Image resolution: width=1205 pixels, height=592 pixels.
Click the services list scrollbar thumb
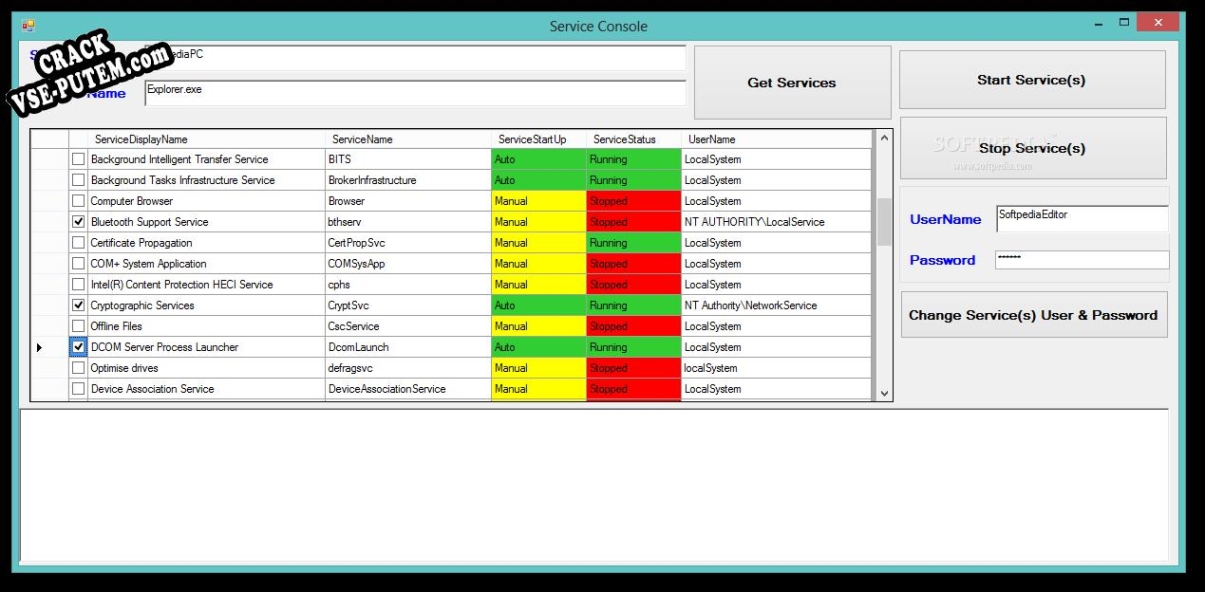[883, 222]
